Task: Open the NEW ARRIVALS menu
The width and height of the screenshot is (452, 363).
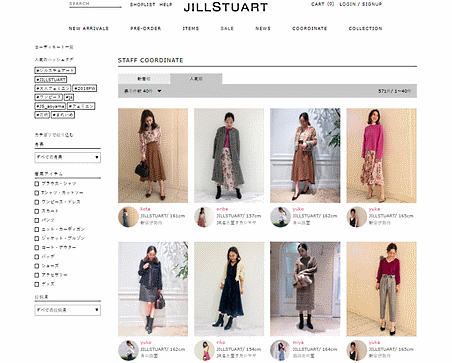Action: (89, 28)
